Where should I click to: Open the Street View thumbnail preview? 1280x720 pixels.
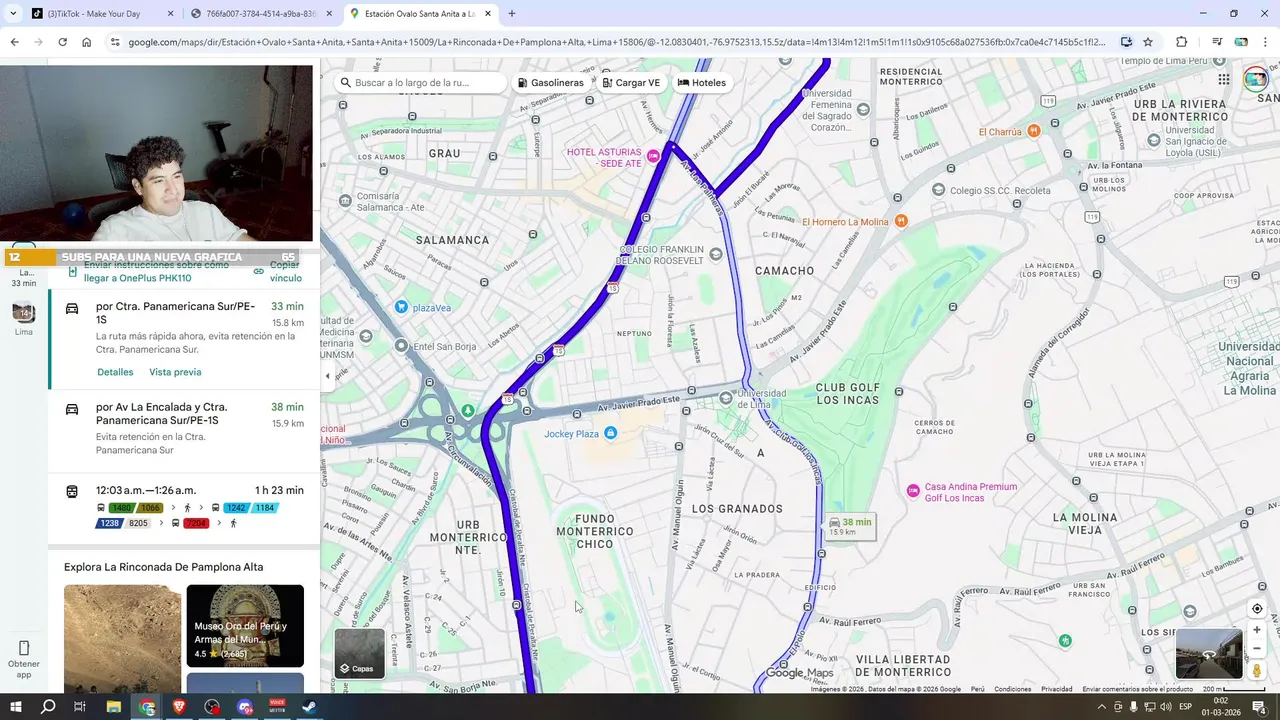coord(1209,654)
